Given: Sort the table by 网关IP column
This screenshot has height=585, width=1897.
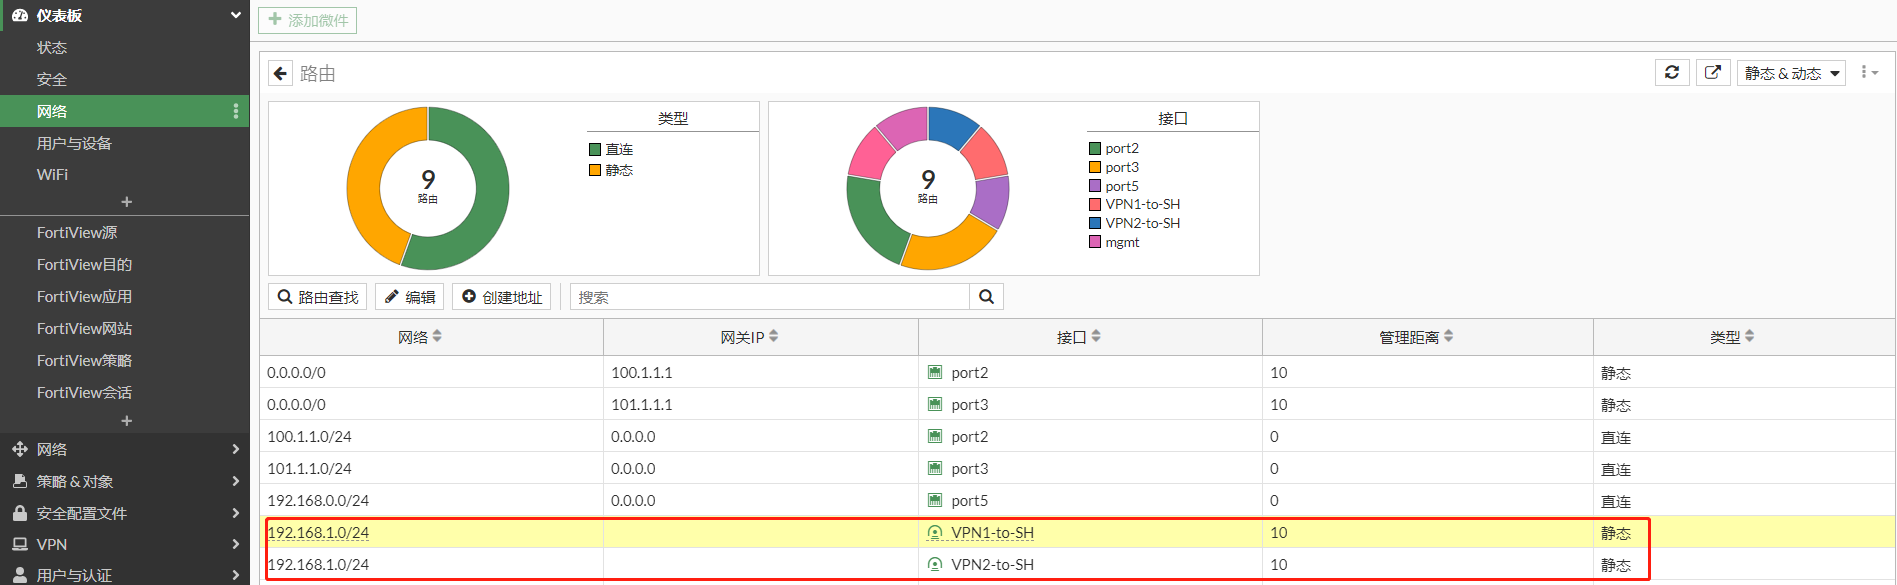Looking at the screenshot, I should tap(749, 337).
